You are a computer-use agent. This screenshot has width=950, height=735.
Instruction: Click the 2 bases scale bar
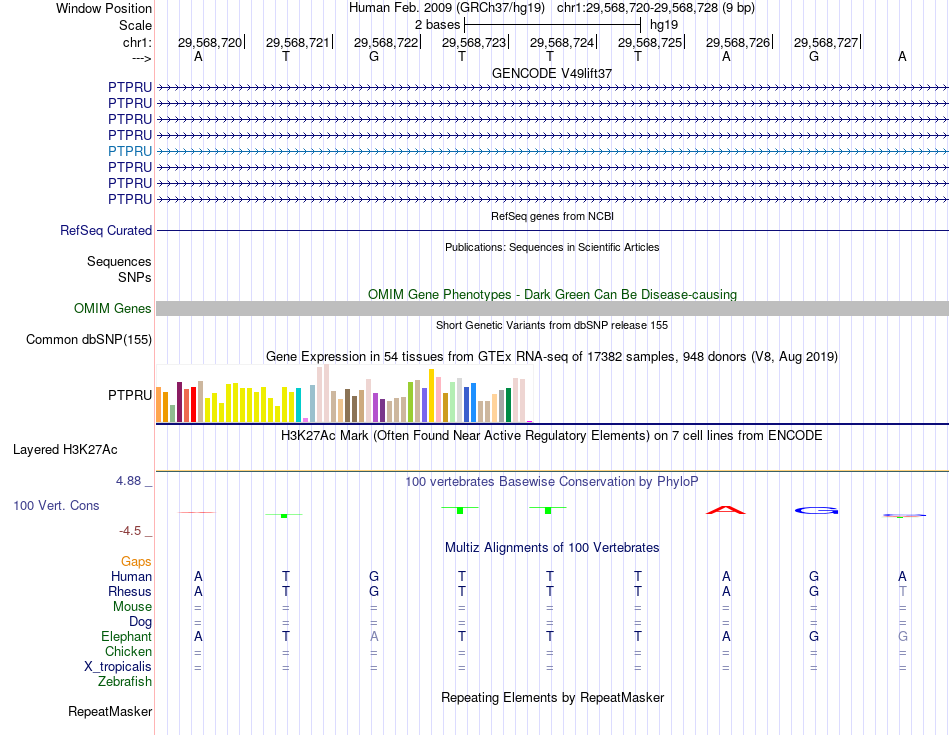[x=552, y=25]
